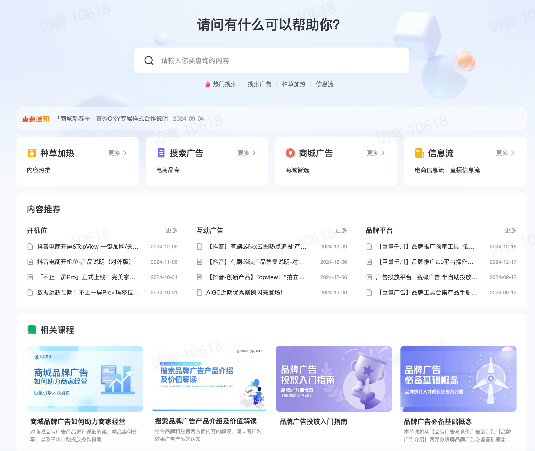Click the document icon of the Topview article row
535x451 pixels.
point(200,277)
